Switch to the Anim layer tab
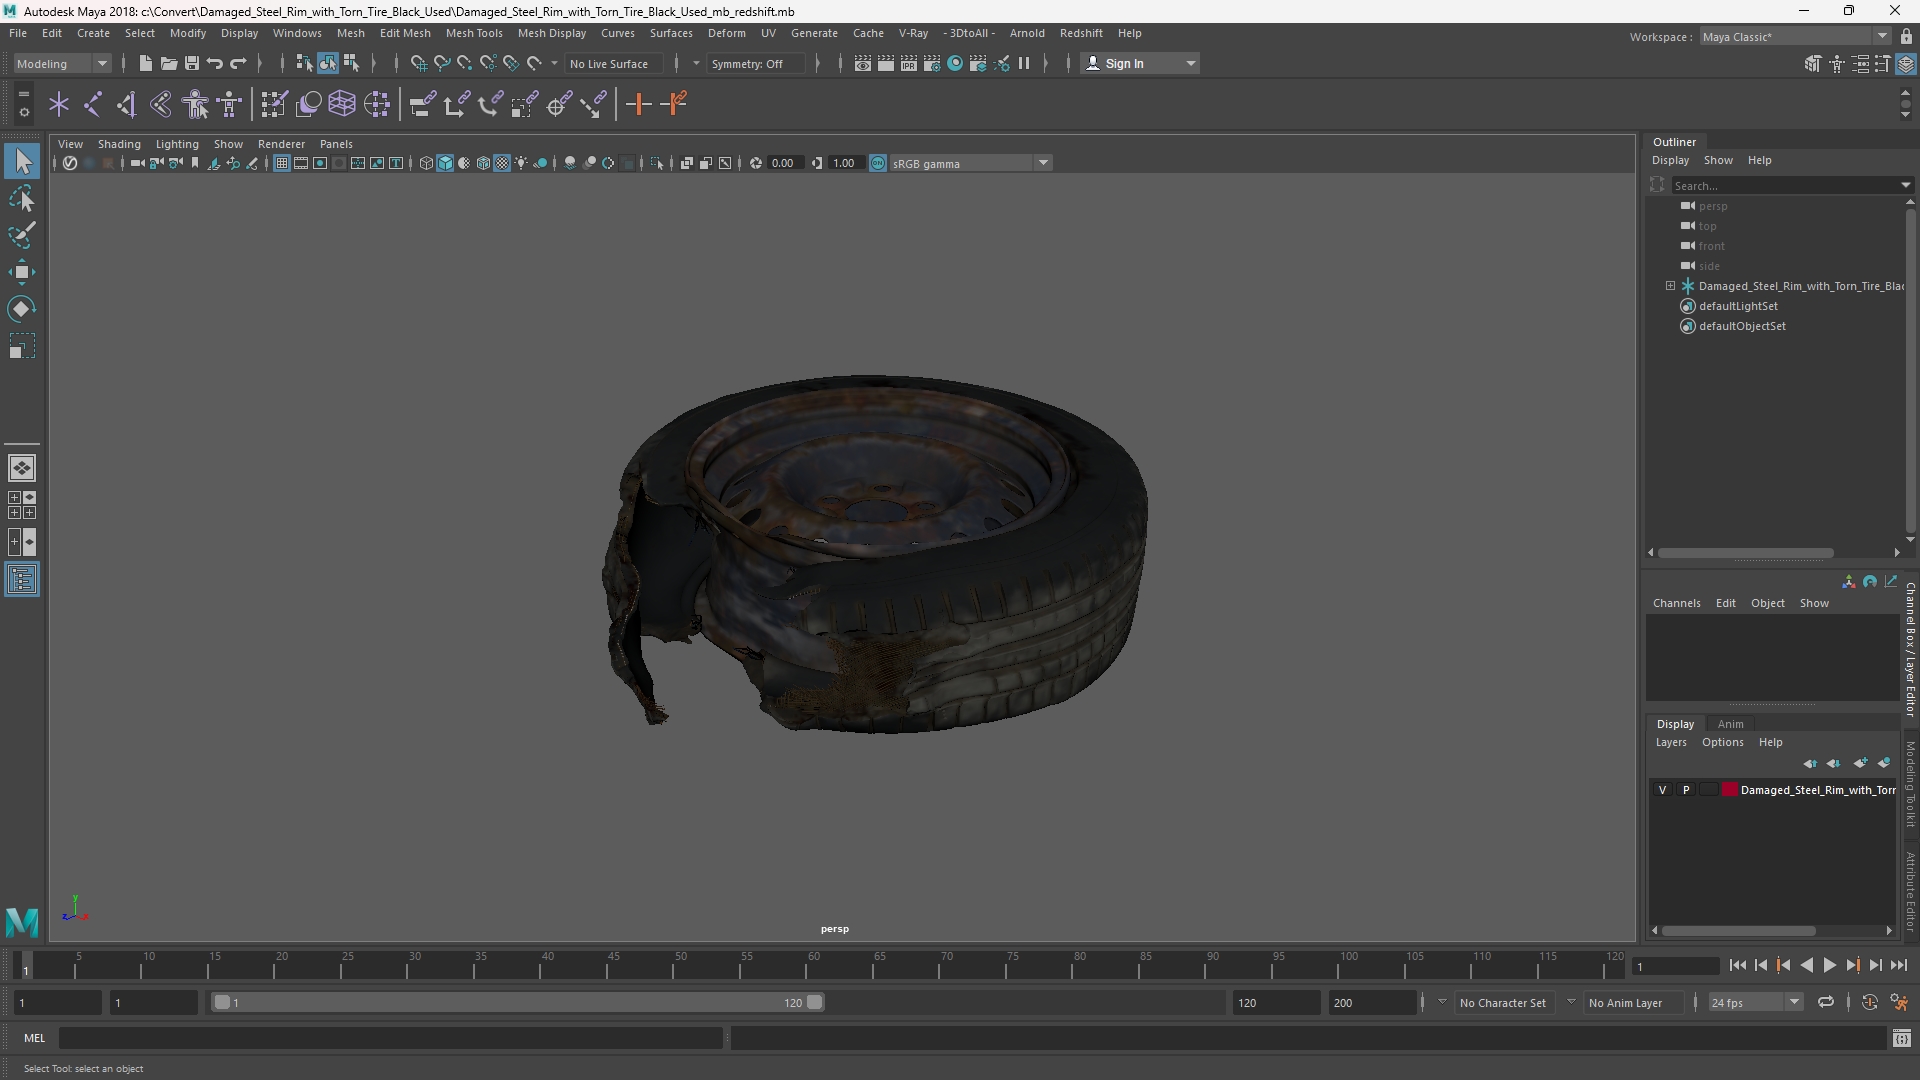The height and width of the screenshot is (1080, 1920). [x=1730, y=724]
